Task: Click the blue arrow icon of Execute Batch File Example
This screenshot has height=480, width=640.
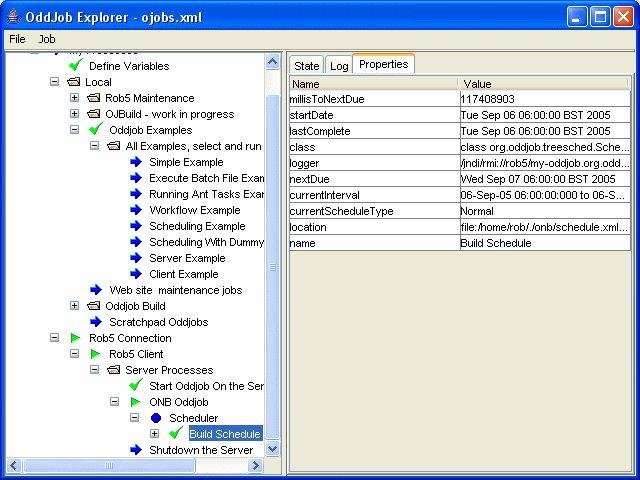Action: 136,178
